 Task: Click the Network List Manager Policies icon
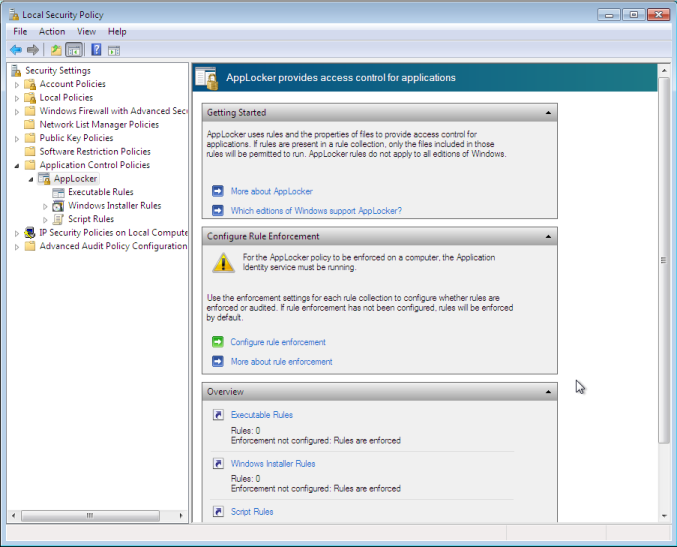click(x=30, y=124)
